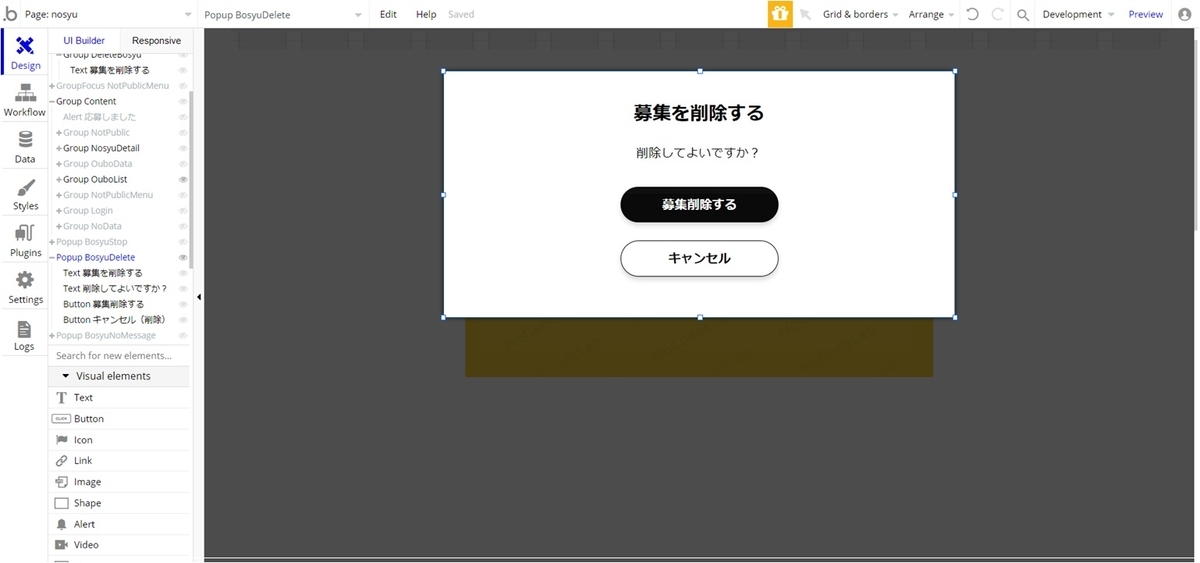Toggle visibility of Group NoData
Image resolution: width=1200 pixels, height=563 pixels.
tap(183, 226)
